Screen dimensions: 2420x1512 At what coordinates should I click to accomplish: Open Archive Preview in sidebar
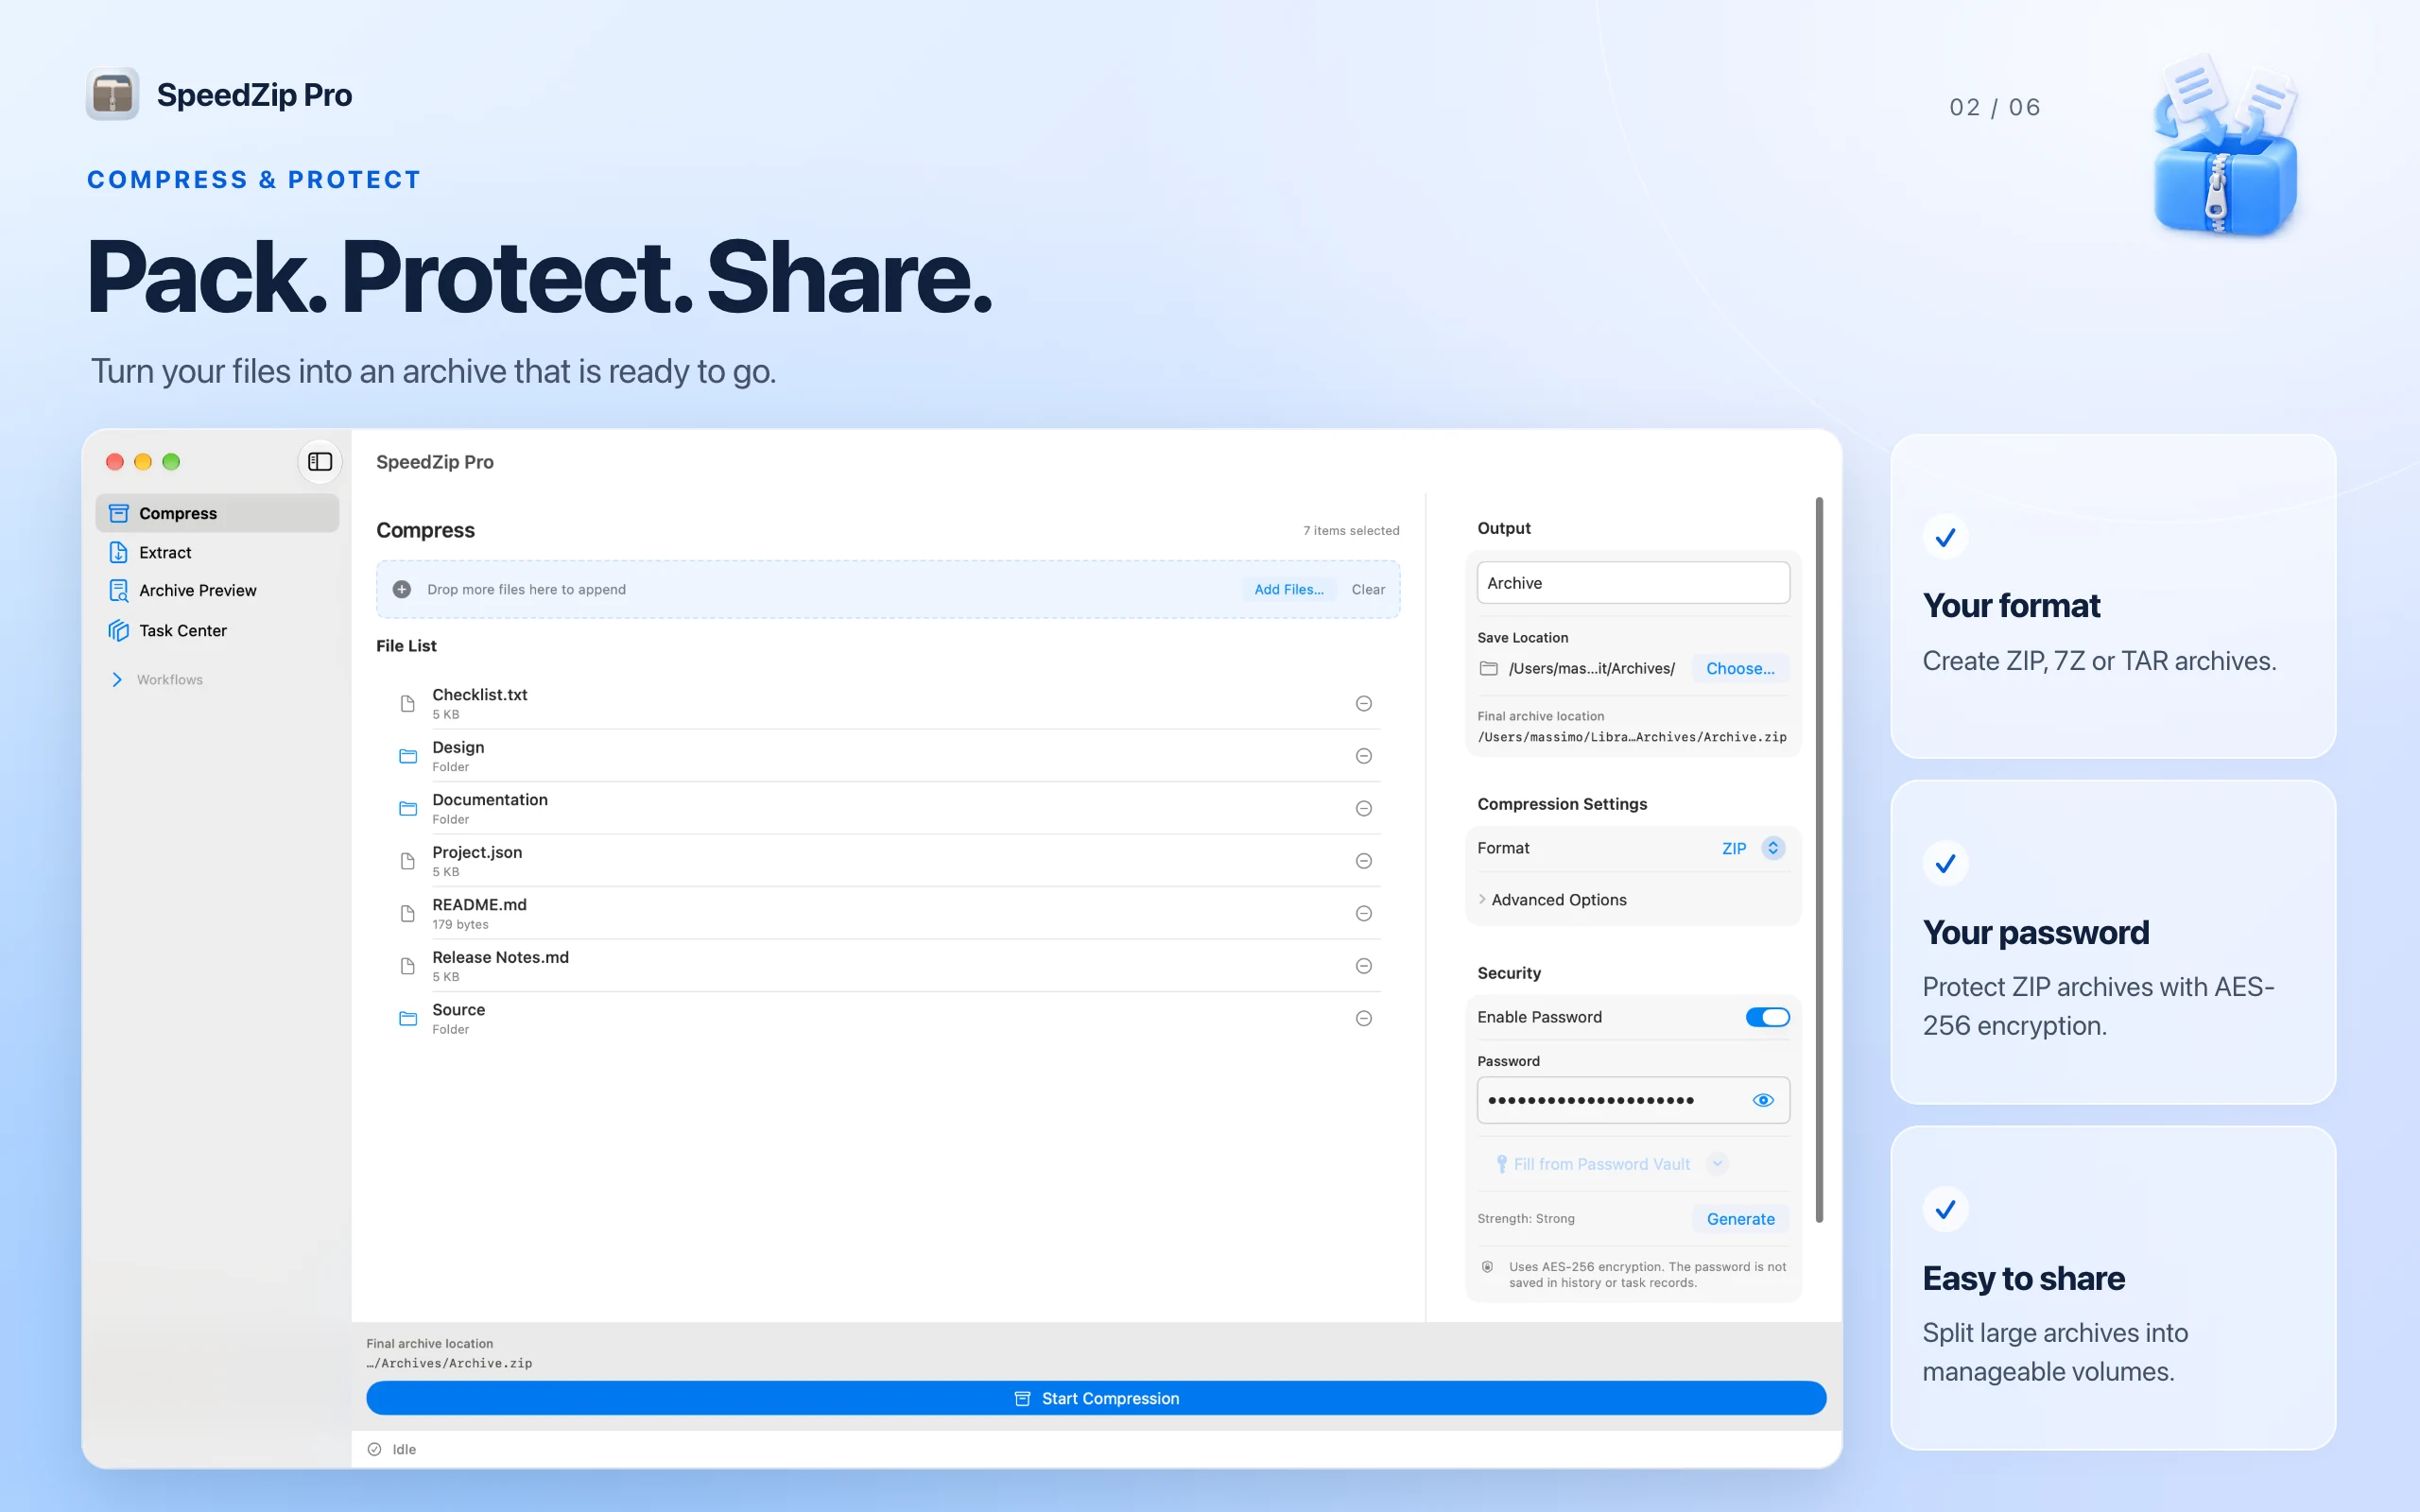pyautogui.click(x=217, y=590)
